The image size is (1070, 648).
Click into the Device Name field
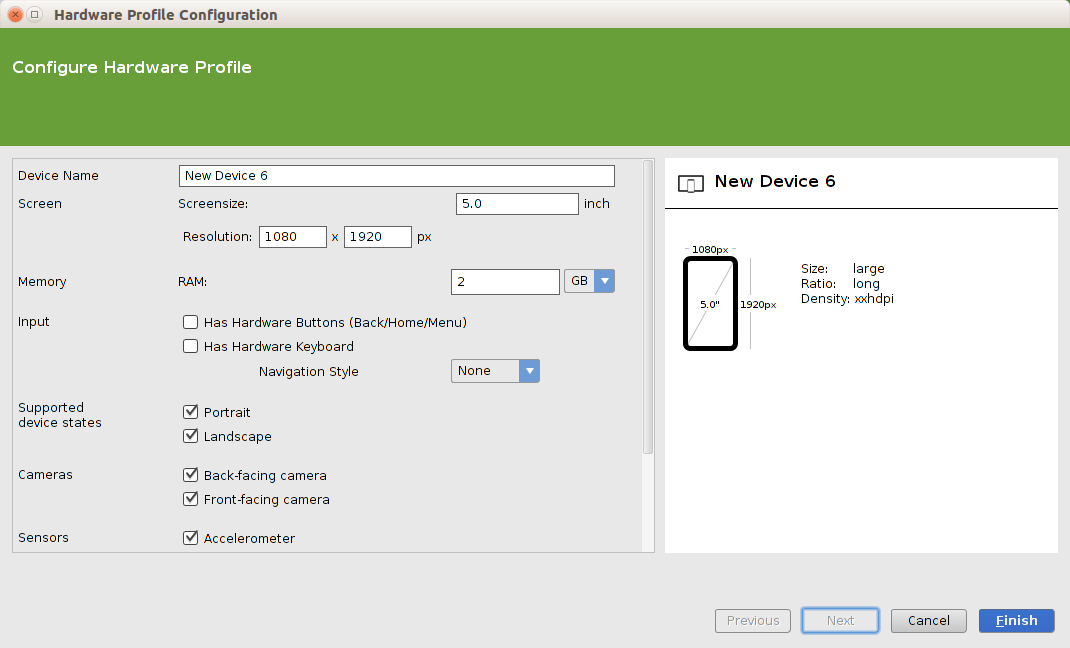click(x=396, y=176)
